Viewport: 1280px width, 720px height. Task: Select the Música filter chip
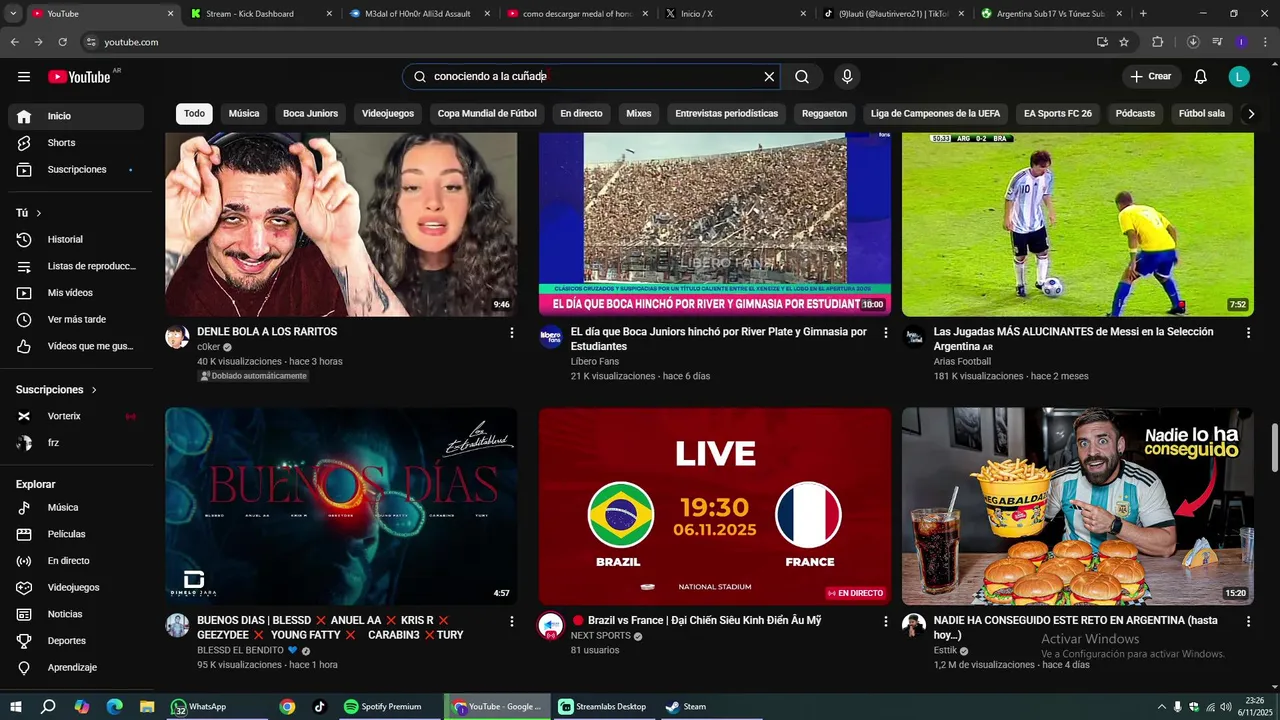pyautogui.click(x=244, y=114)
